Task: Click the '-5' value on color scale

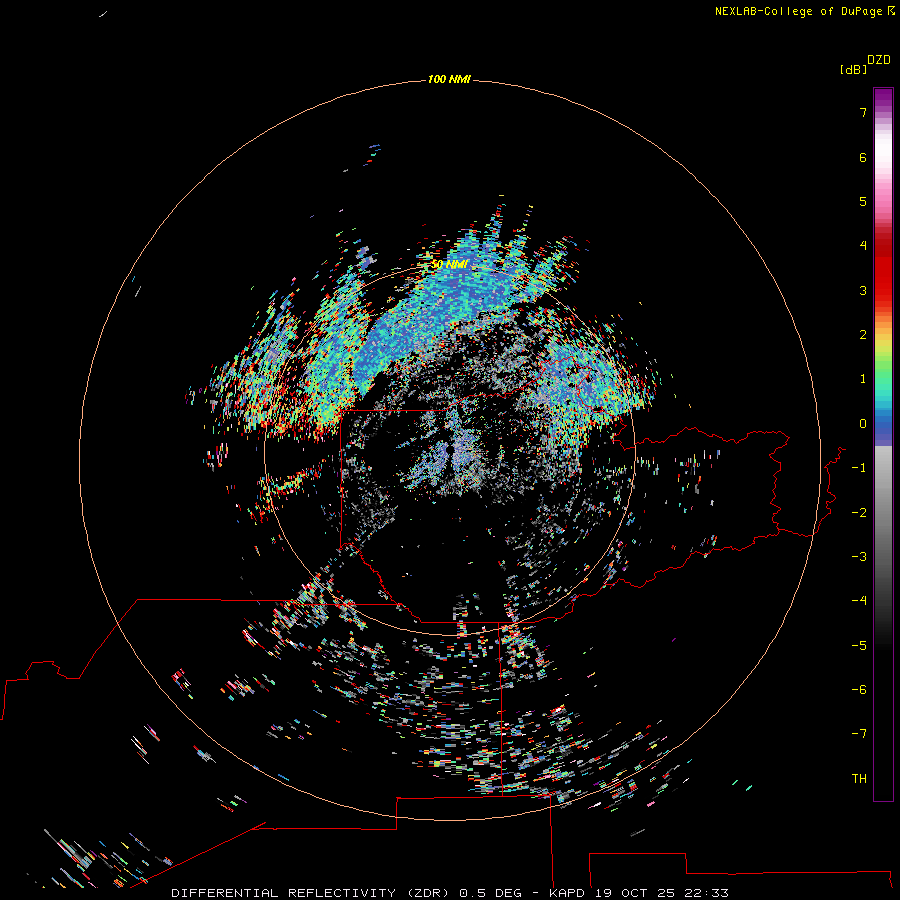Action: click(859, 646)
